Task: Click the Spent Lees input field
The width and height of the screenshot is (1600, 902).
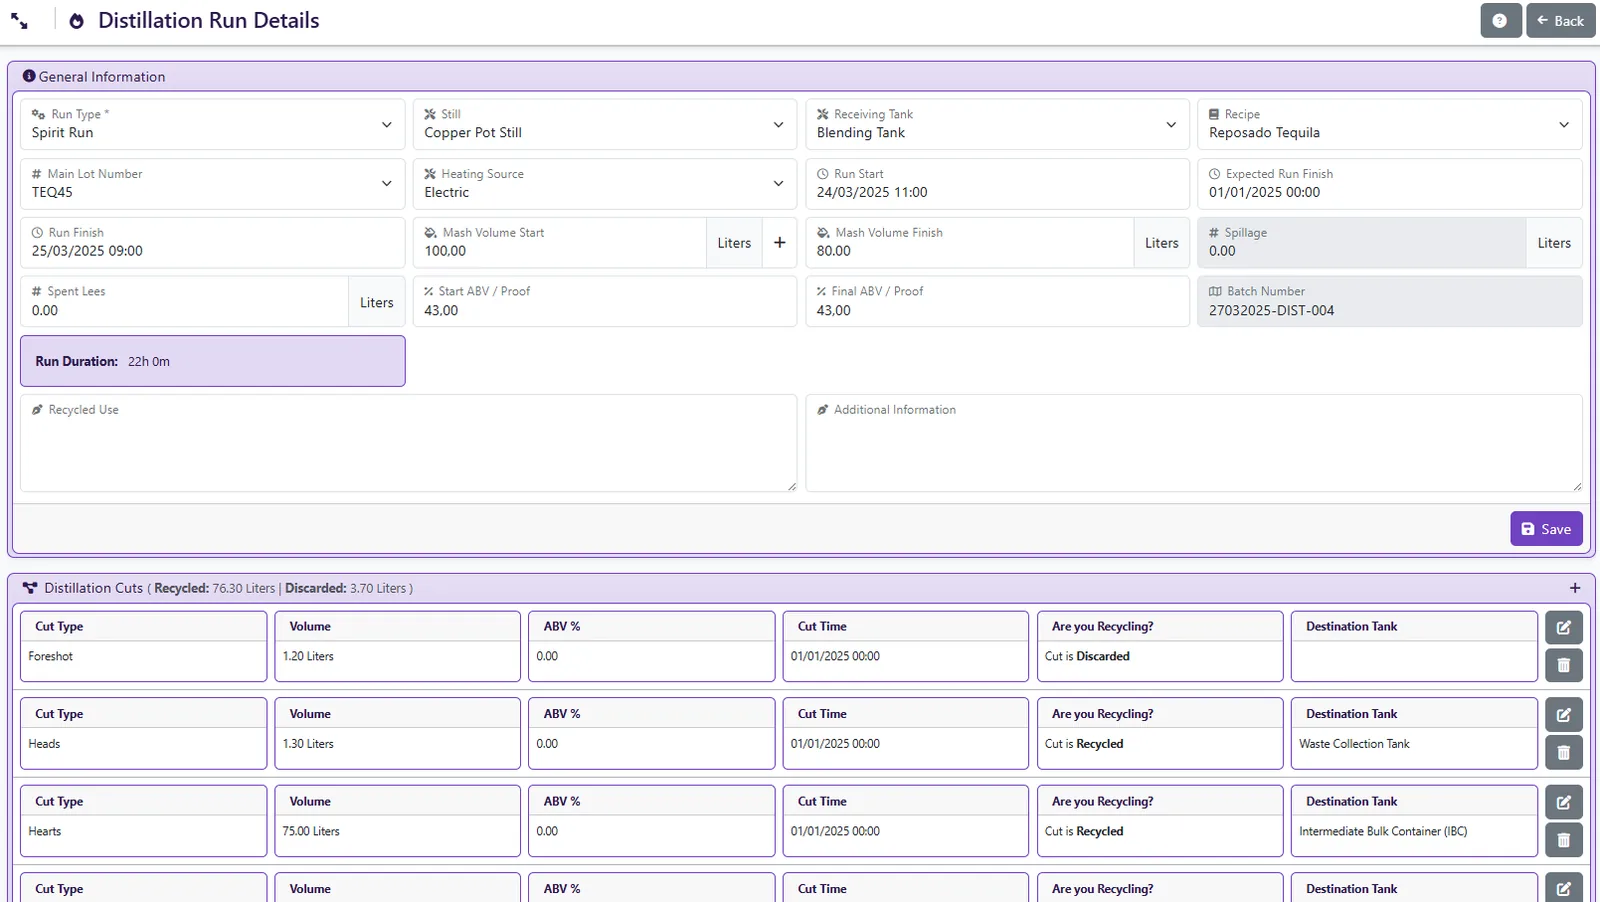Action: tap(184, 302)
